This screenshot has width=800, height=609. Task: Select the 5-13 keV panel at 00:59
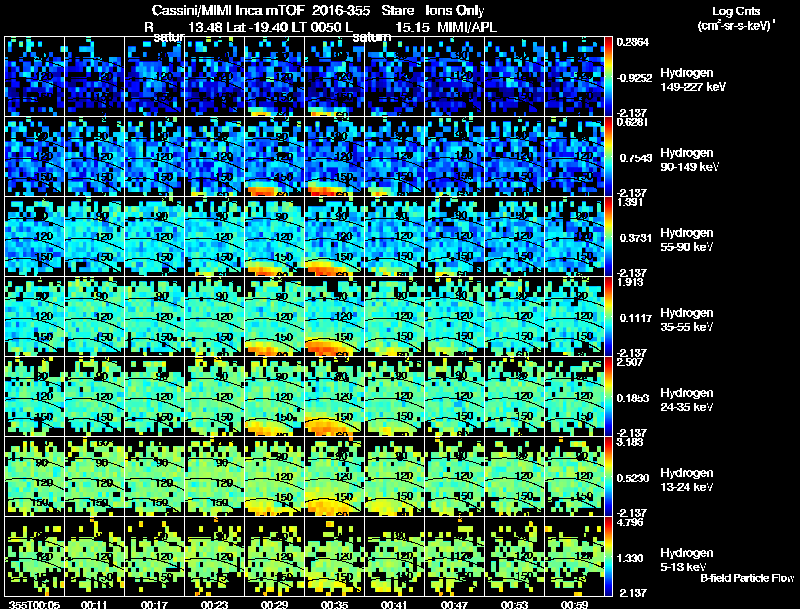pos(575,557)
